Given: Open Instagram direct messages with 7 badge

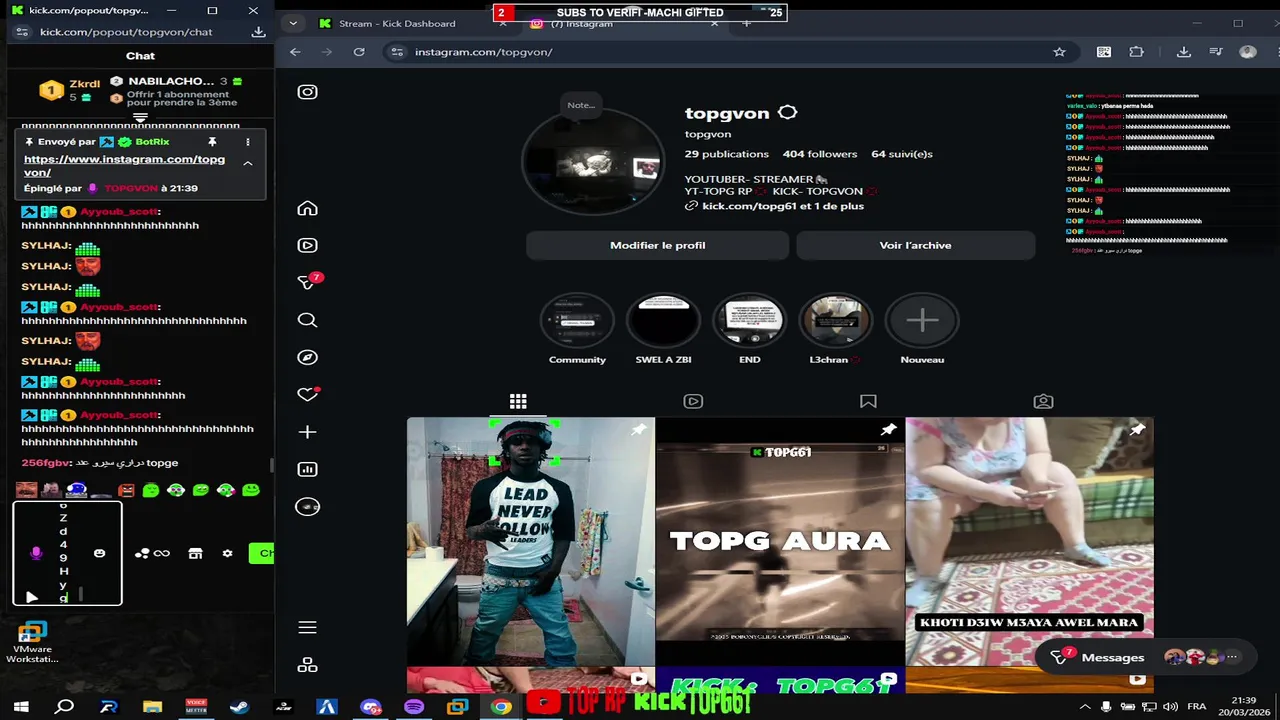Looking at the screenshot, I should (x=308, y=282).
